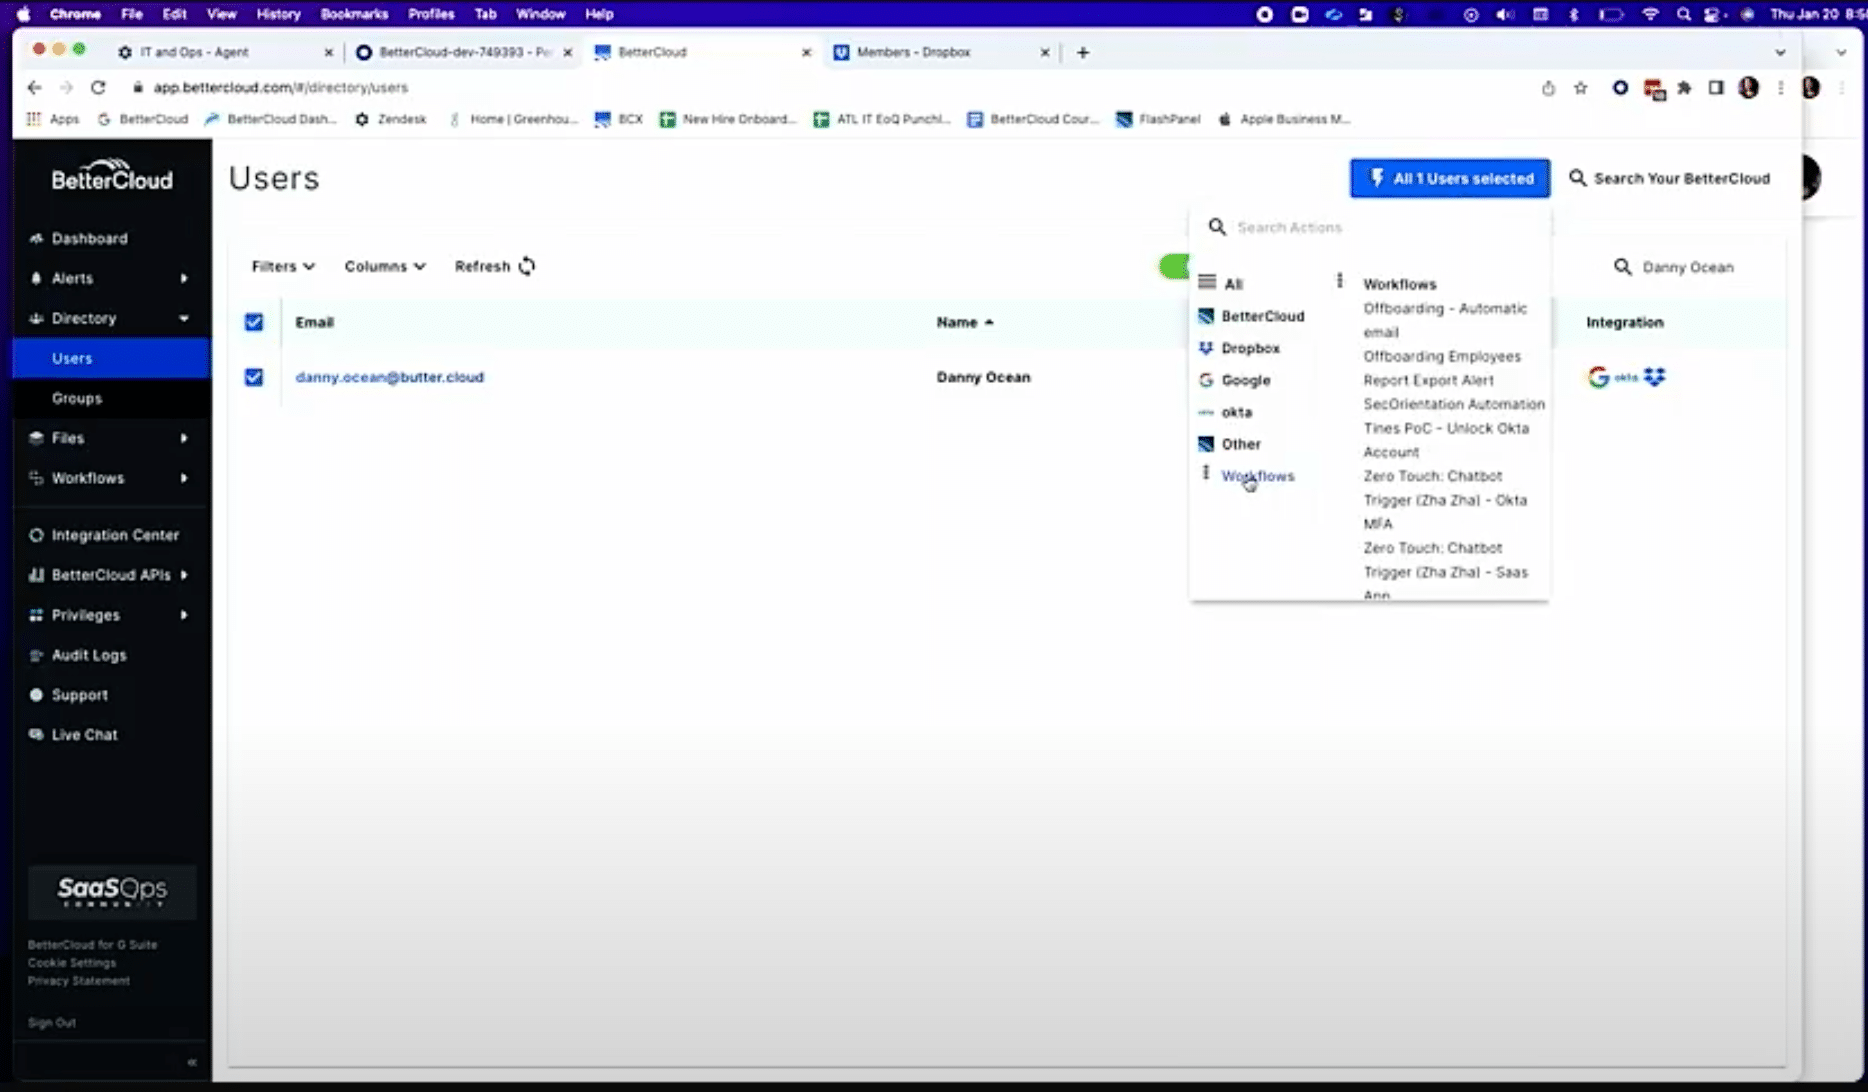Expand the Privileges submenu arrow

pos(184,615)
